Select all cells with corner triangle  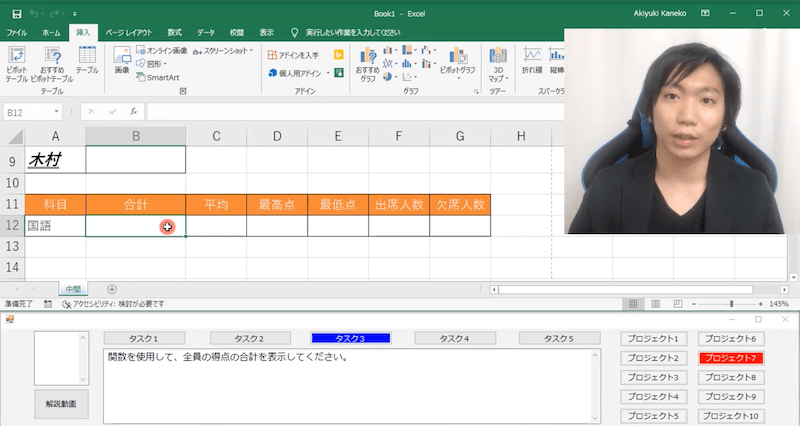(x=15, y=137)
